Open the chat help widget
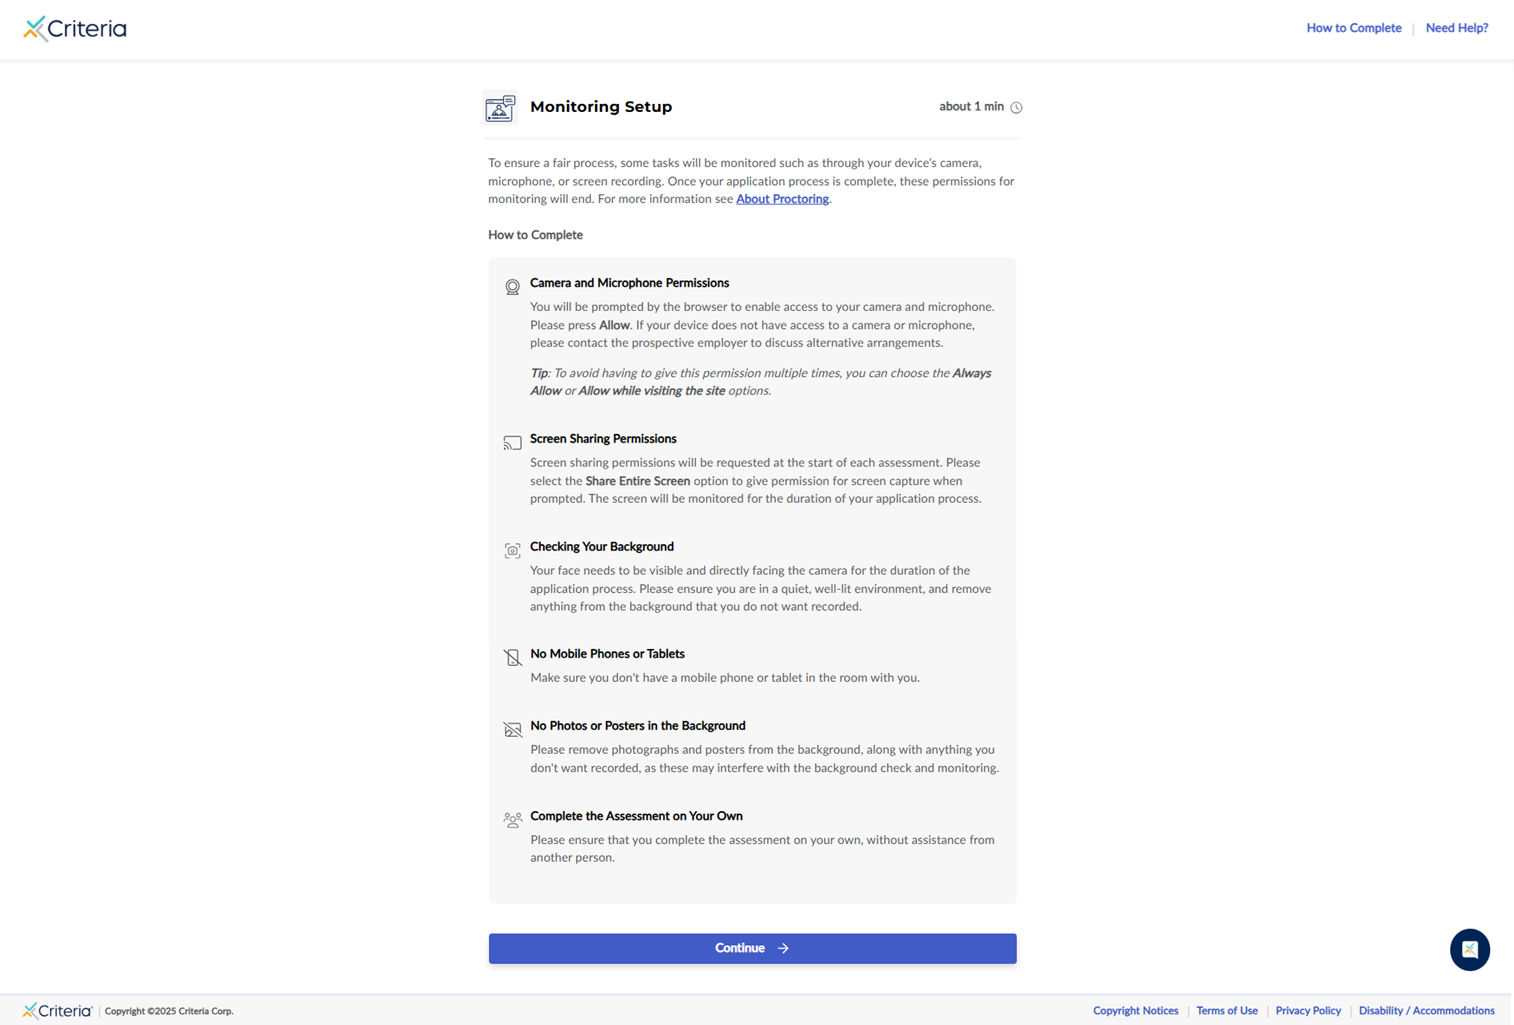 (x=1470, y=949)
